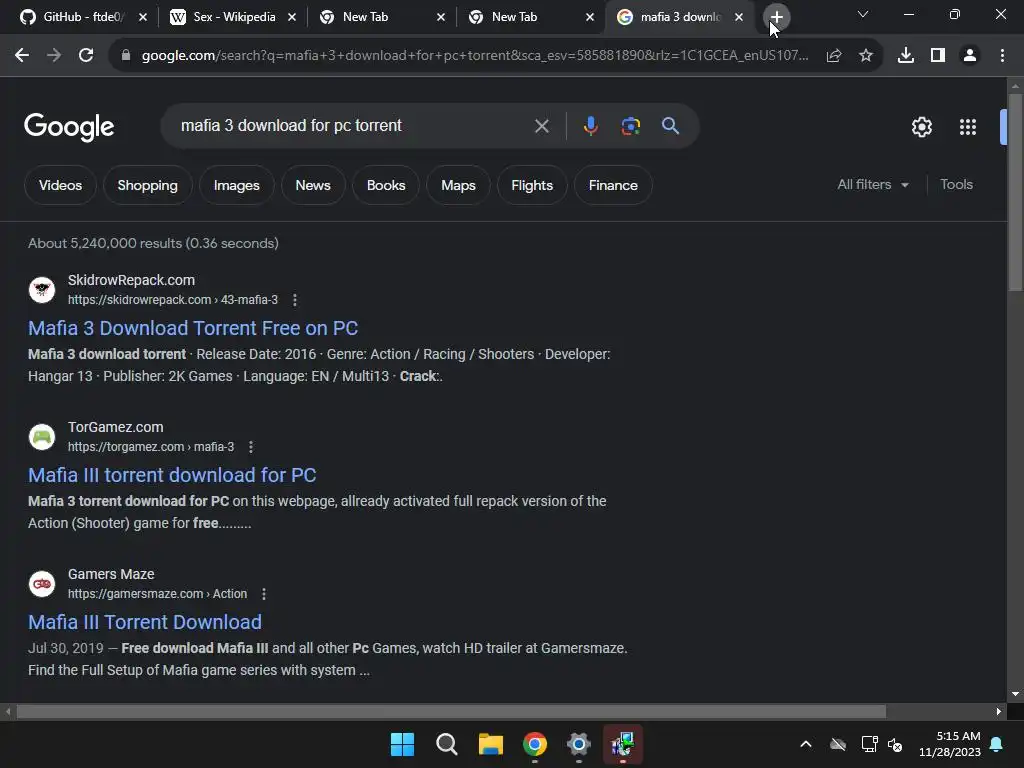Open more options for TorGamez result

coord(251,447)
